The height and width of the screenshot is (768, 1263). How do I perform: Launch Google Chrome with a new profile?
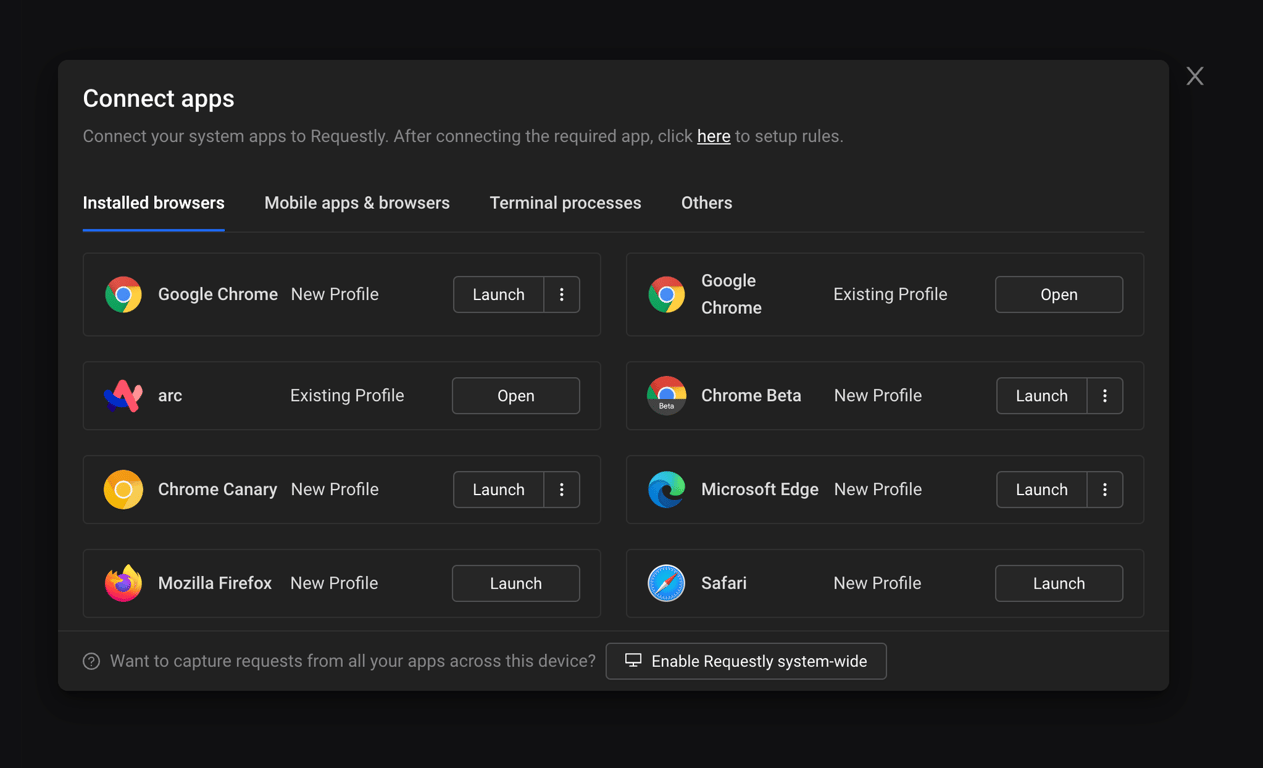pos(498,295)
